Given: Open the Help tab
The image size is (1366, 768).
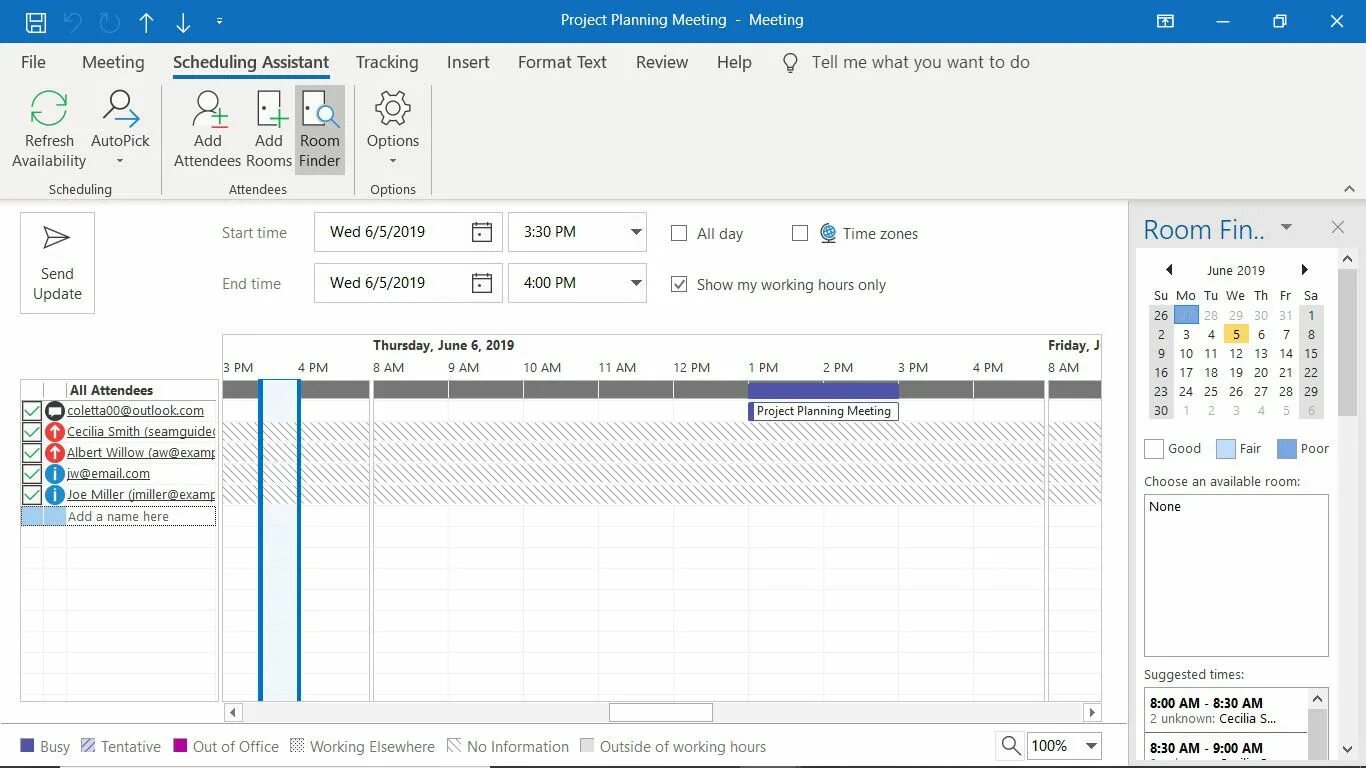Looking at the screenshot, I should click(734, 62).
